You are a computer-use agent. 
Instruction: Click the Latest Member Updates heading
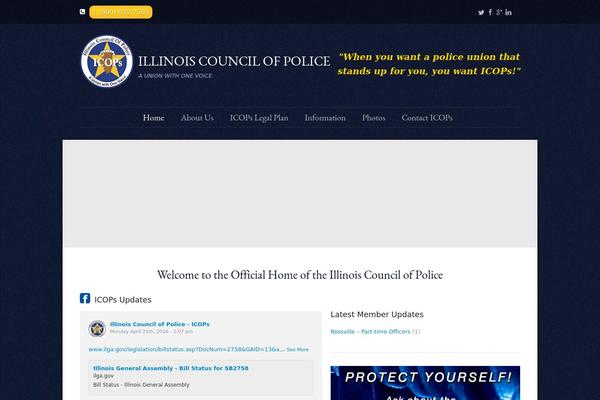click(x=377, y=314)
